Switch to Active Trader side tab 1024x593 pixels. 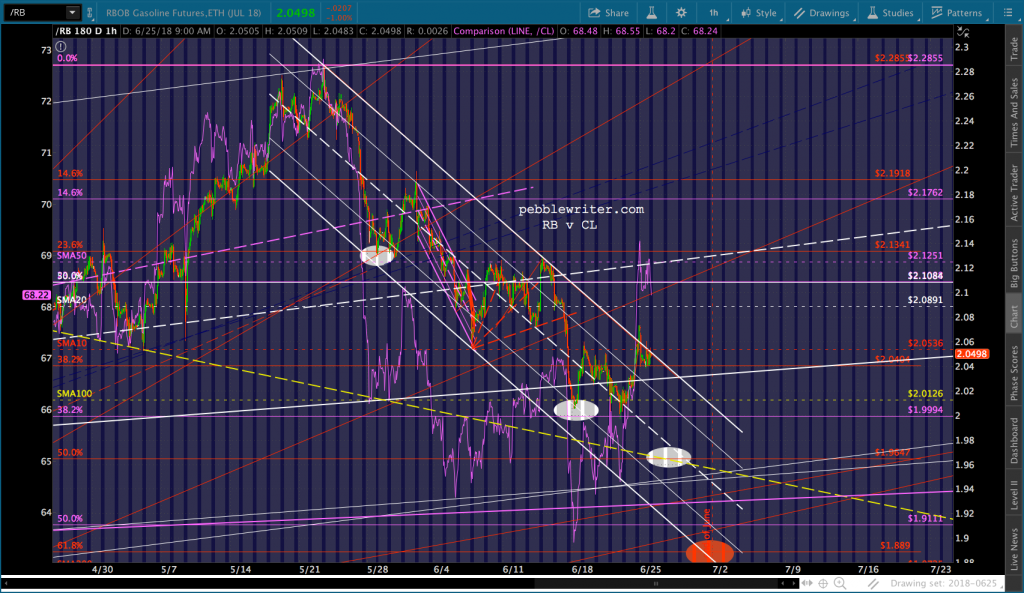pyautogui.click(x=1014, y=192)
